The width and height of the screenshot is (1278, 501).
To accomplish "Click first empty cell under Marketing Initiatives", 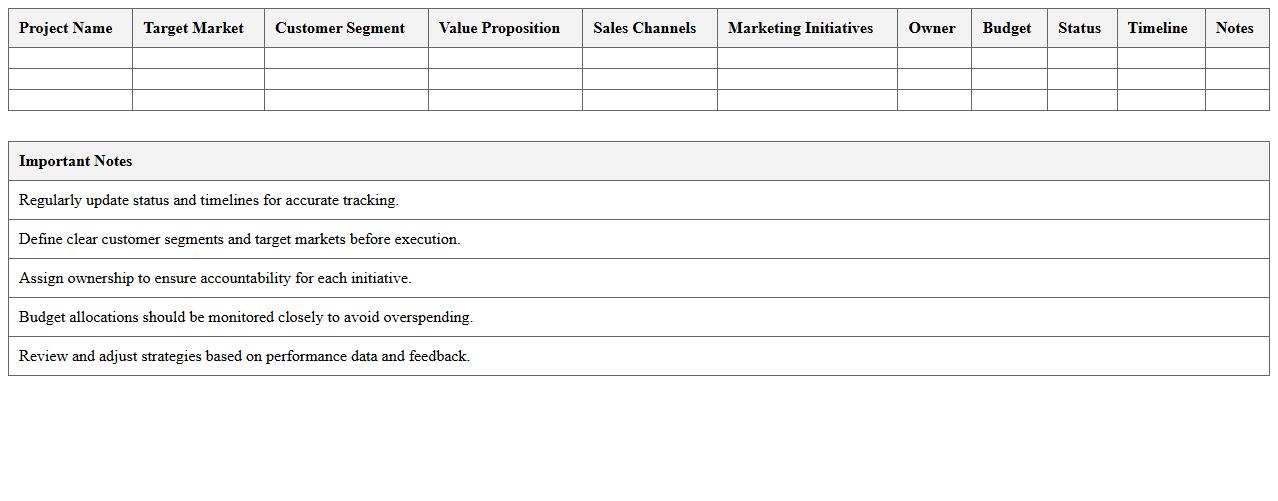I will click(807, 58).
